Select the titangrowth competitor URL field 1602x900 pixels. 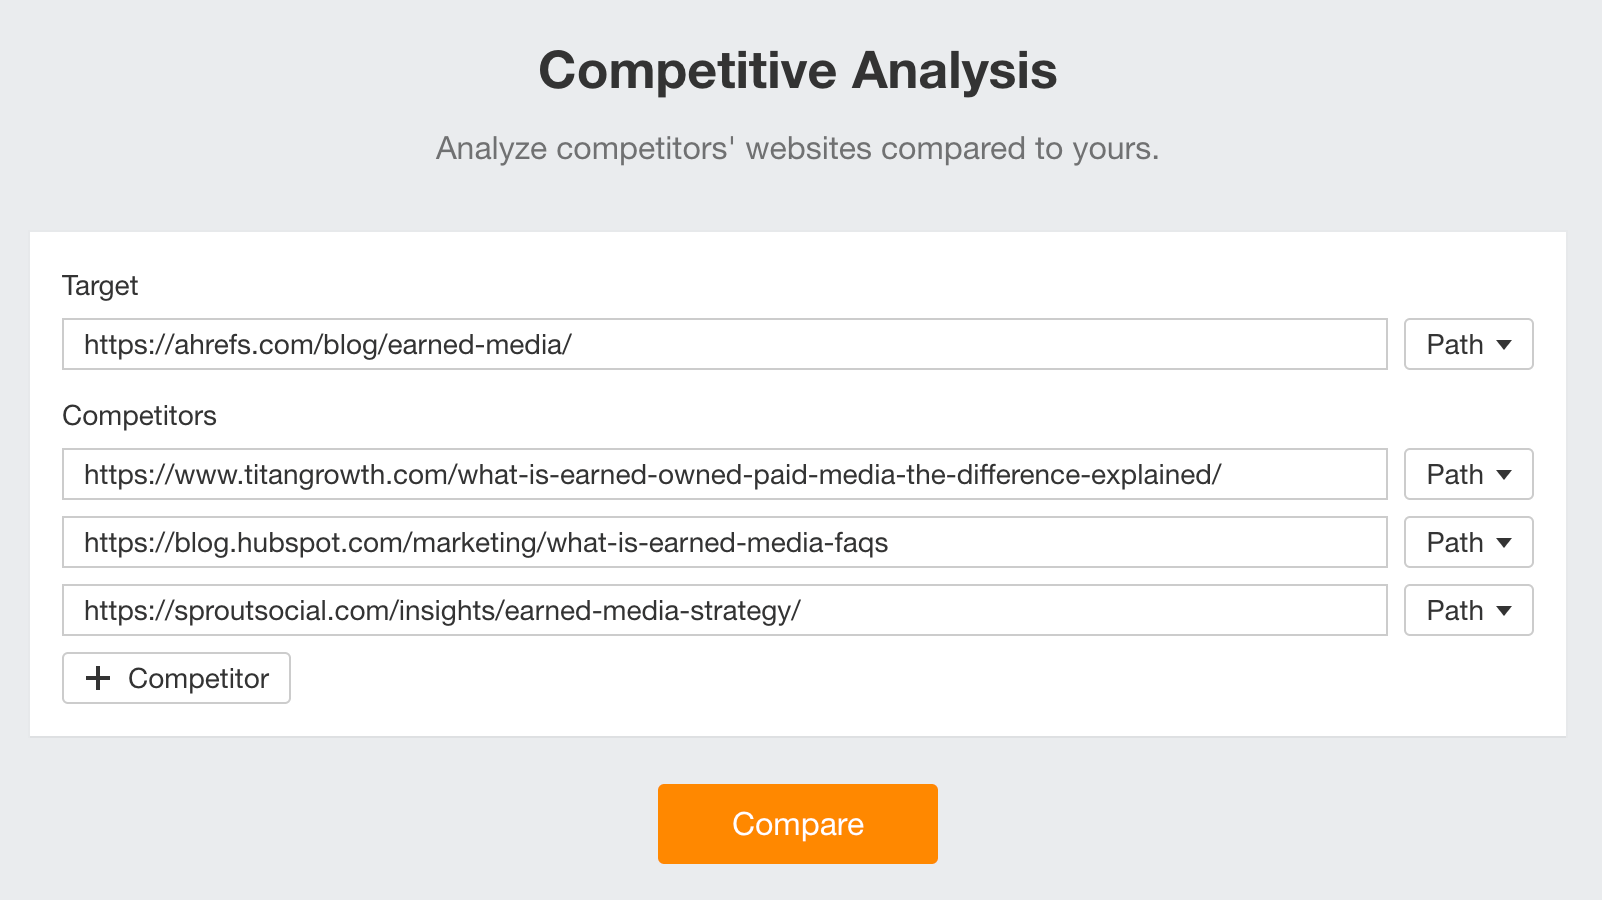724,474
